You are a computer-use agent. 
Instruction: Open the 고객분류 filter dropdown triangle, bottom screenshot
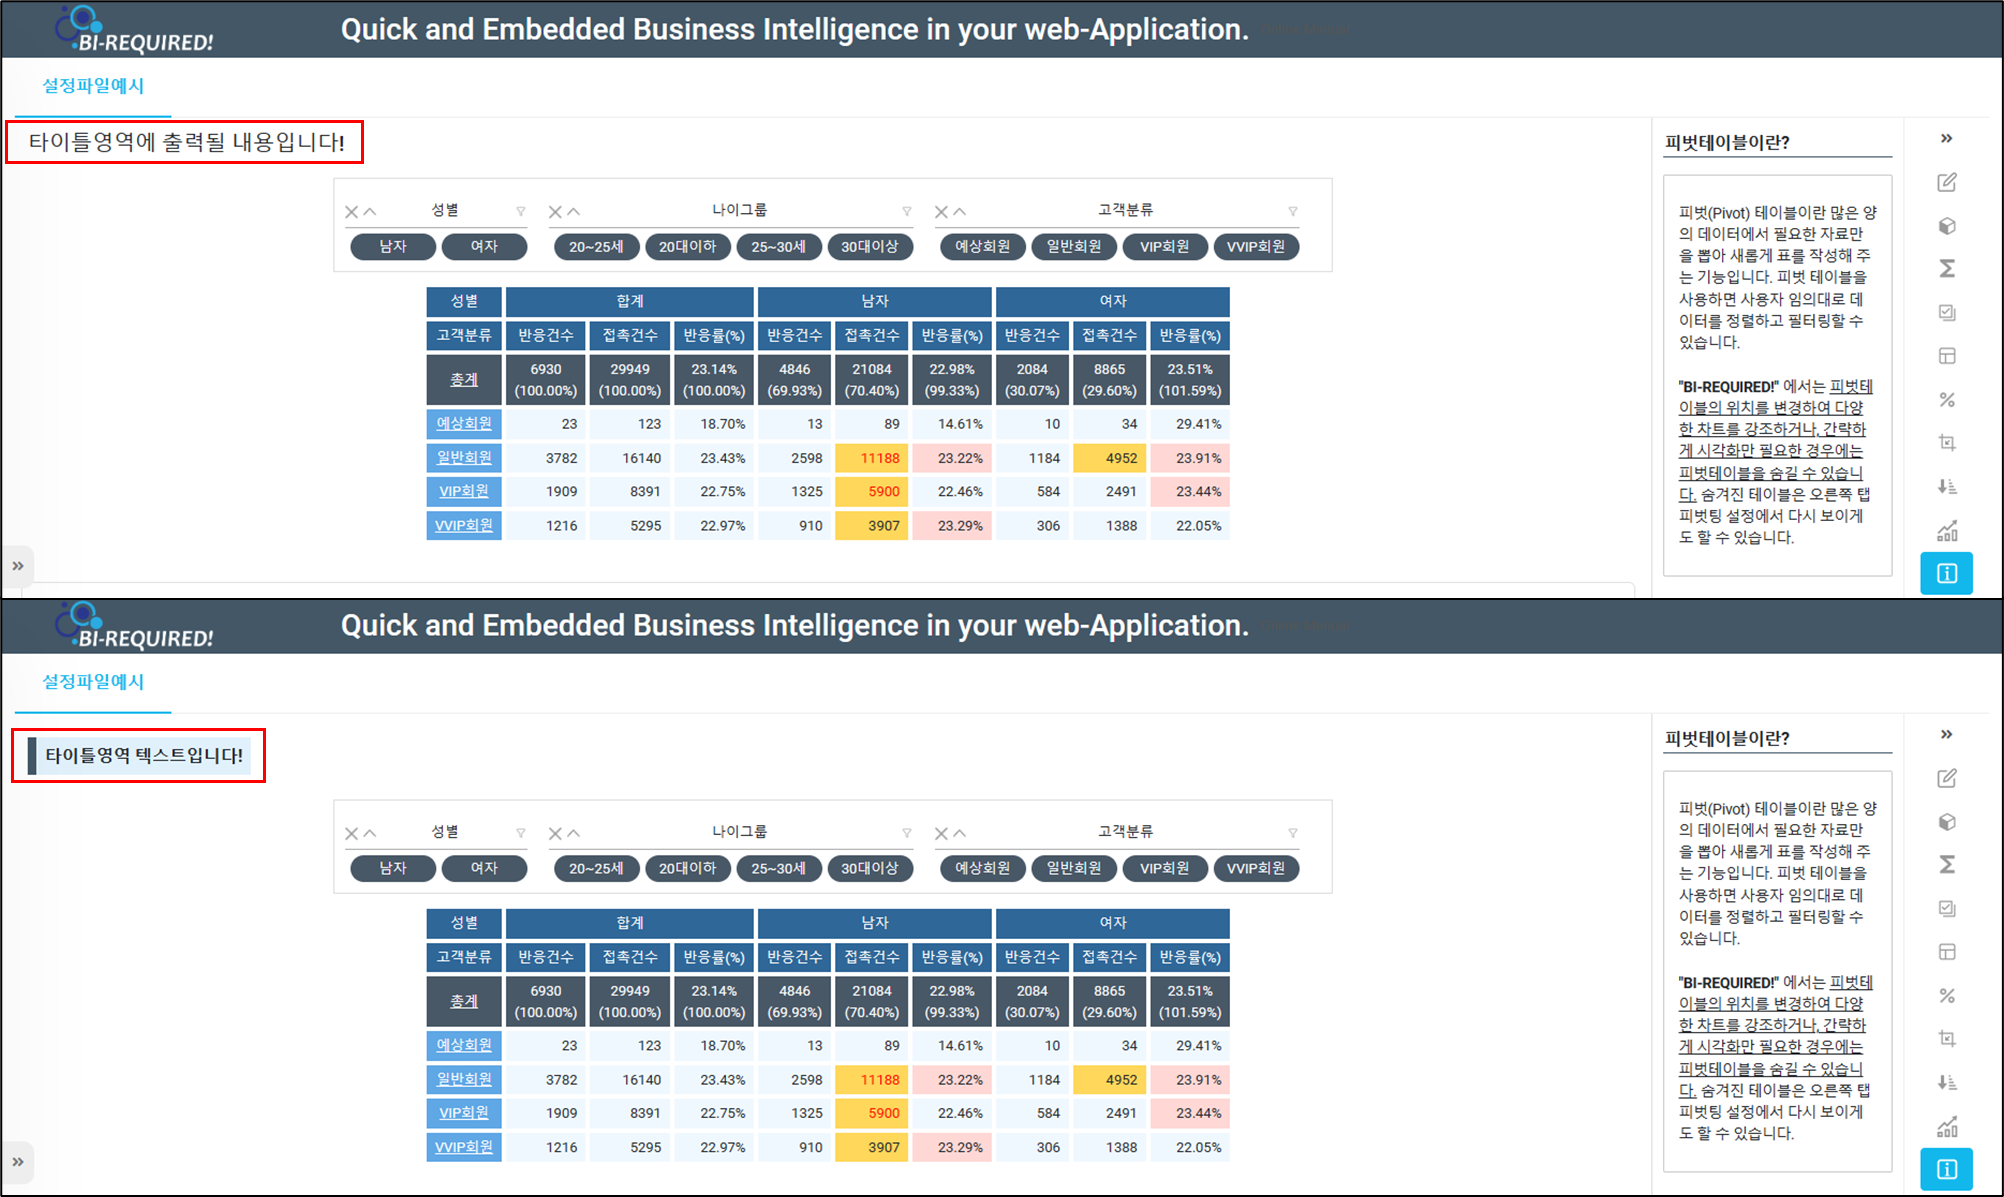tap(1293, 833)
